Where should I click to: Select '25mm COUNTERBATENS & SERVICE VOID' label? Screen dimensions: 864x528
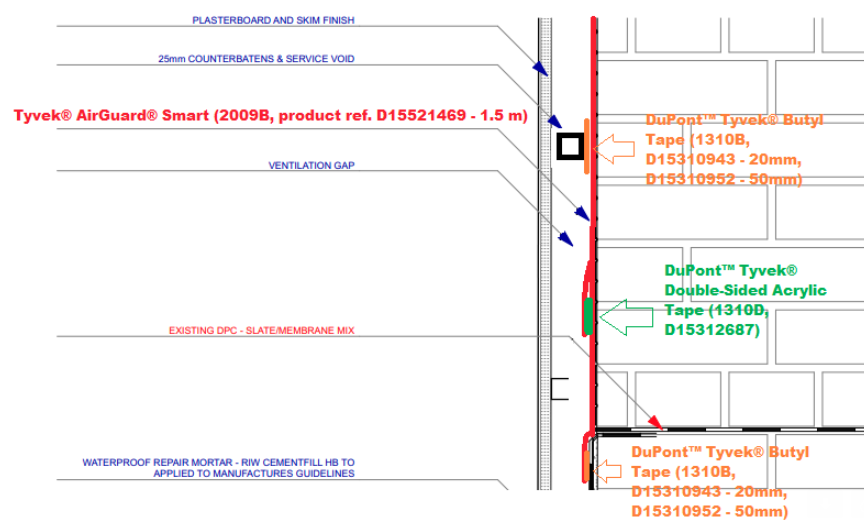click(x=256, y=59)
